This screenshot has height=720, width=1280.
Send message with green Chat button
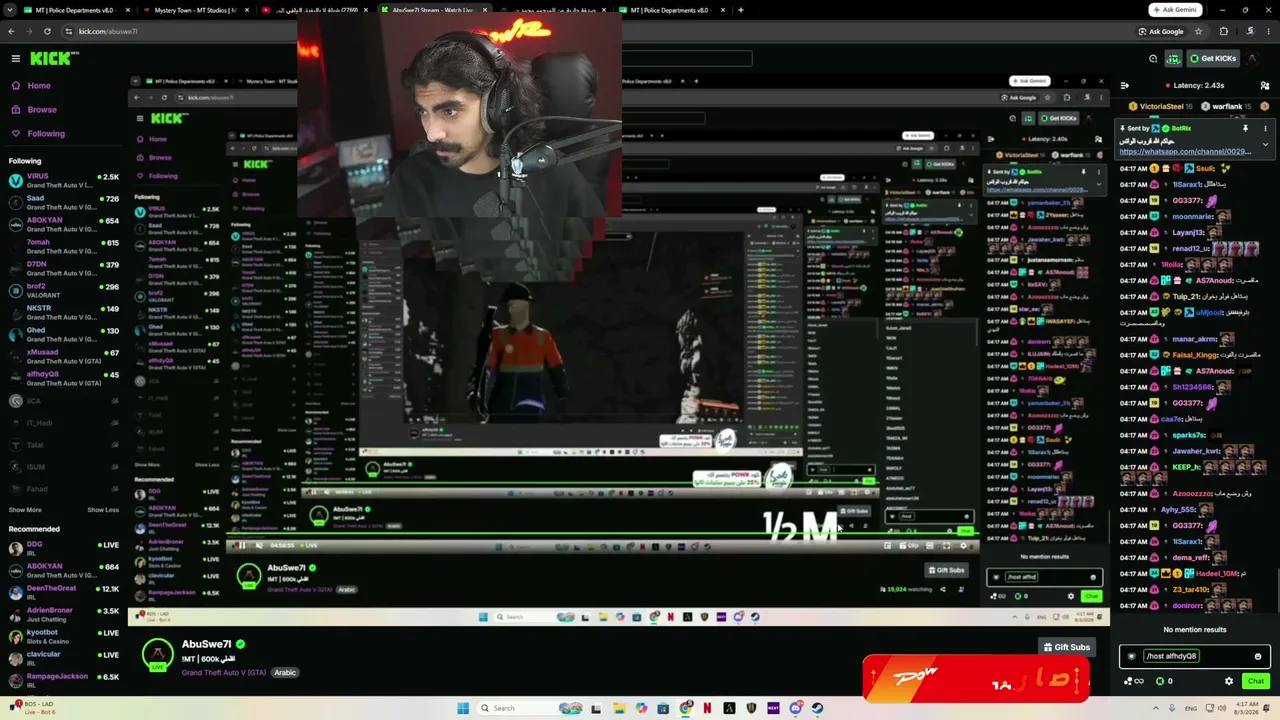coord(1256,681)
